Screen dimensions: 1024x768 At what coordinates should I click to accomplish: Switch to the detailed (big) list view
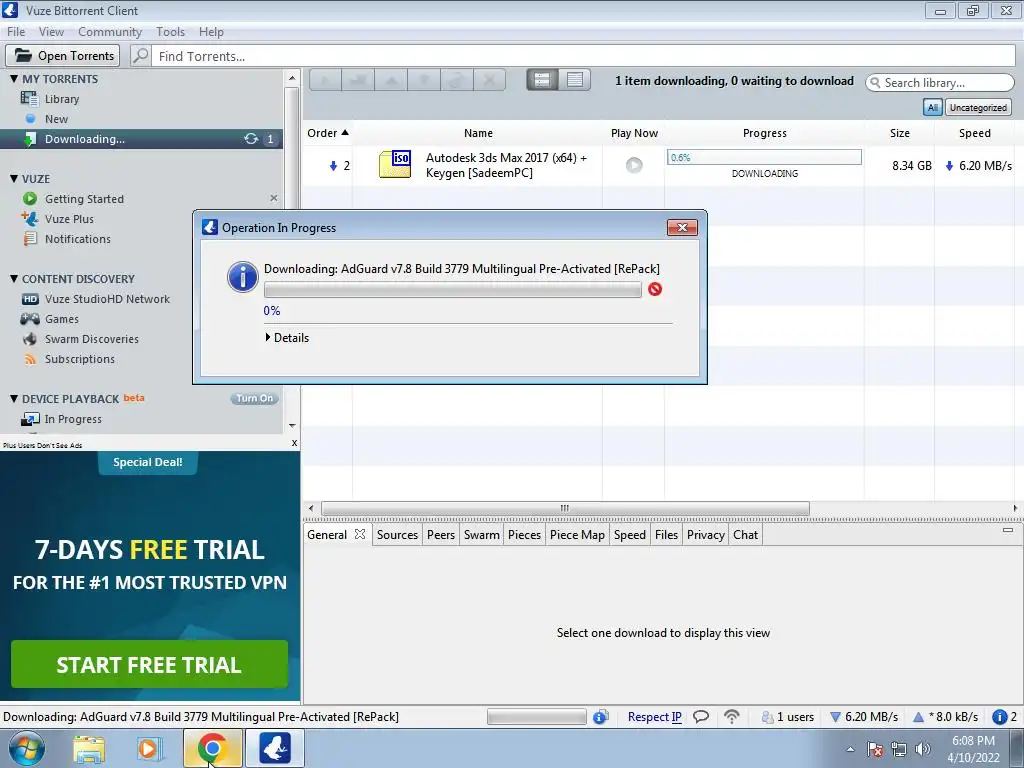(x=542, y=80)
